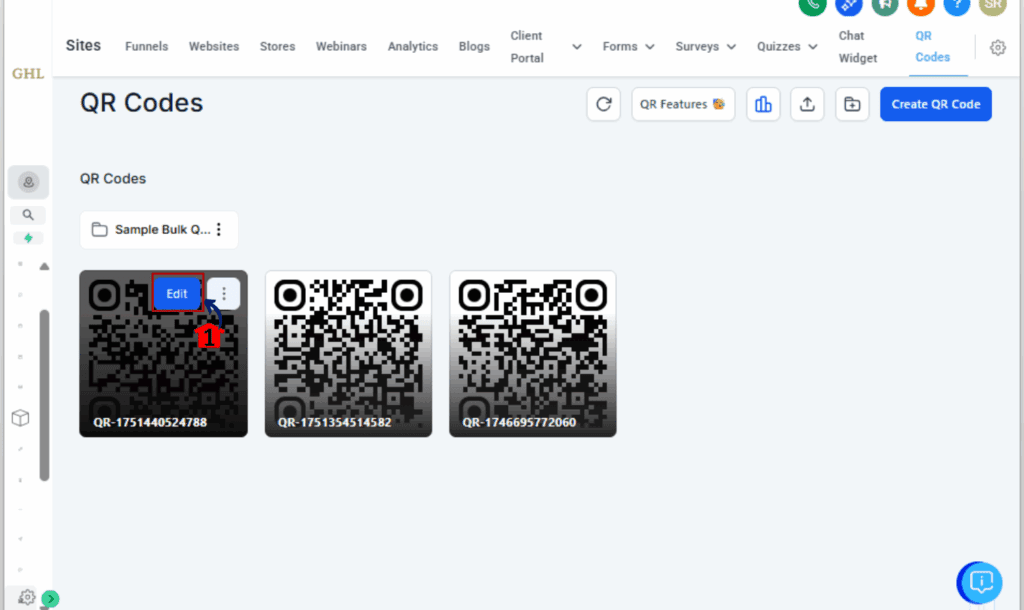
Task: Go to the Websites tab
Action: 214,46
